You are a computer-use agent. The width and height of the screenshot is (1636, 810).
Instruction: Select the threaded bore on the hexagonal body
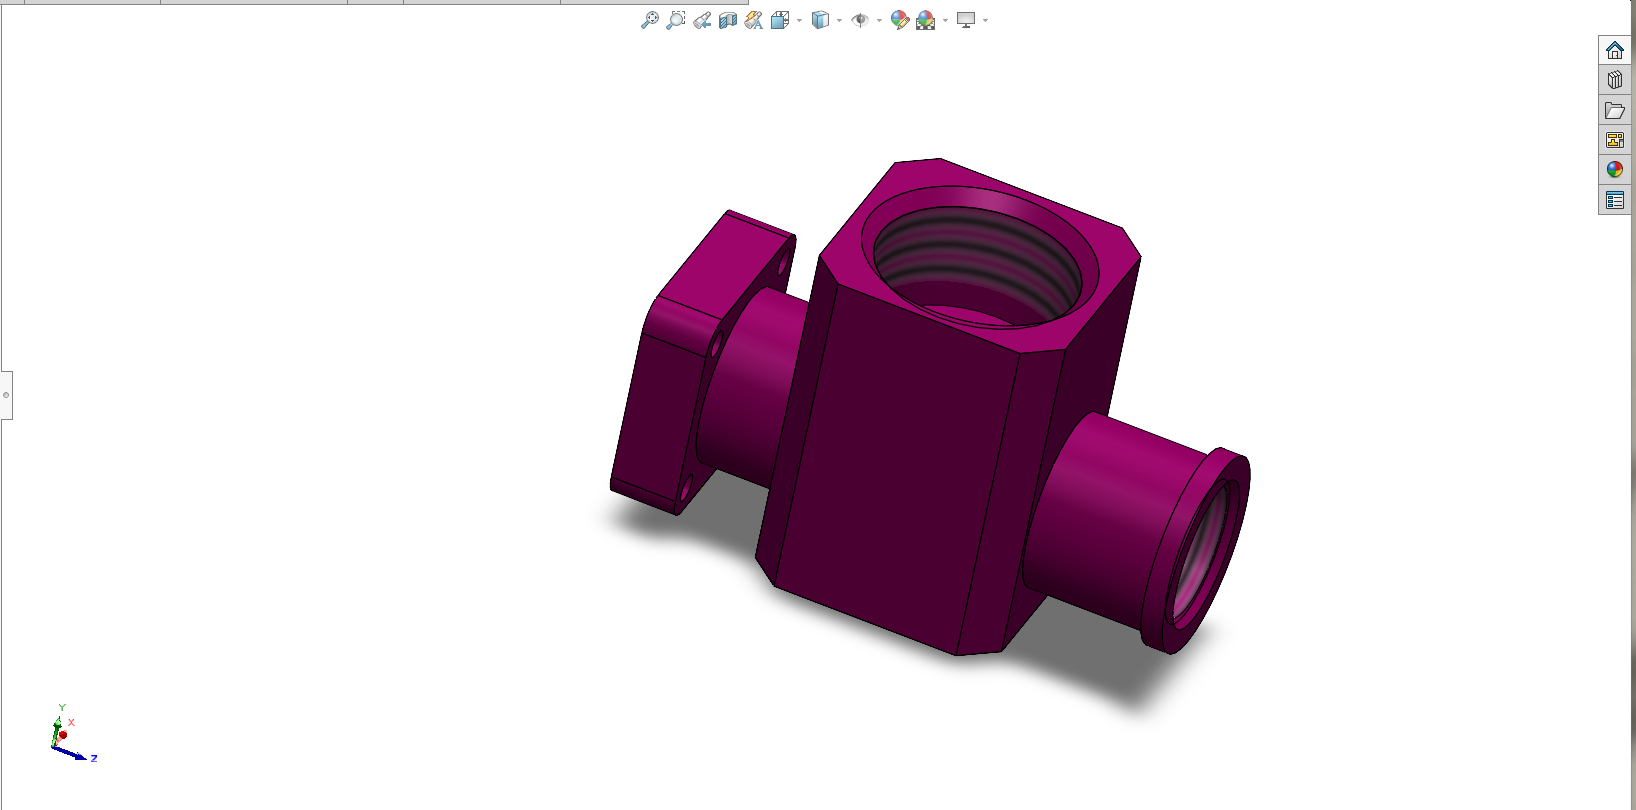click(x=977, y=265)
